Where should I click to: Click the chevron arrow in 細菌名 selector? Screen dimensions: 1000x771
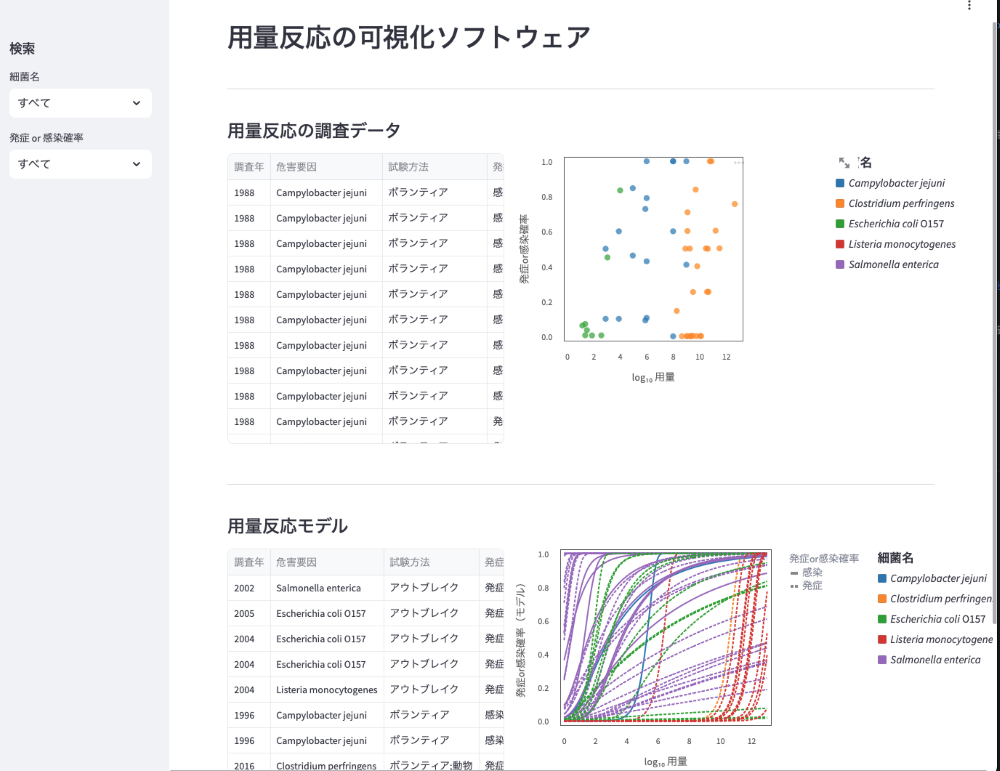tap(136, 103)
